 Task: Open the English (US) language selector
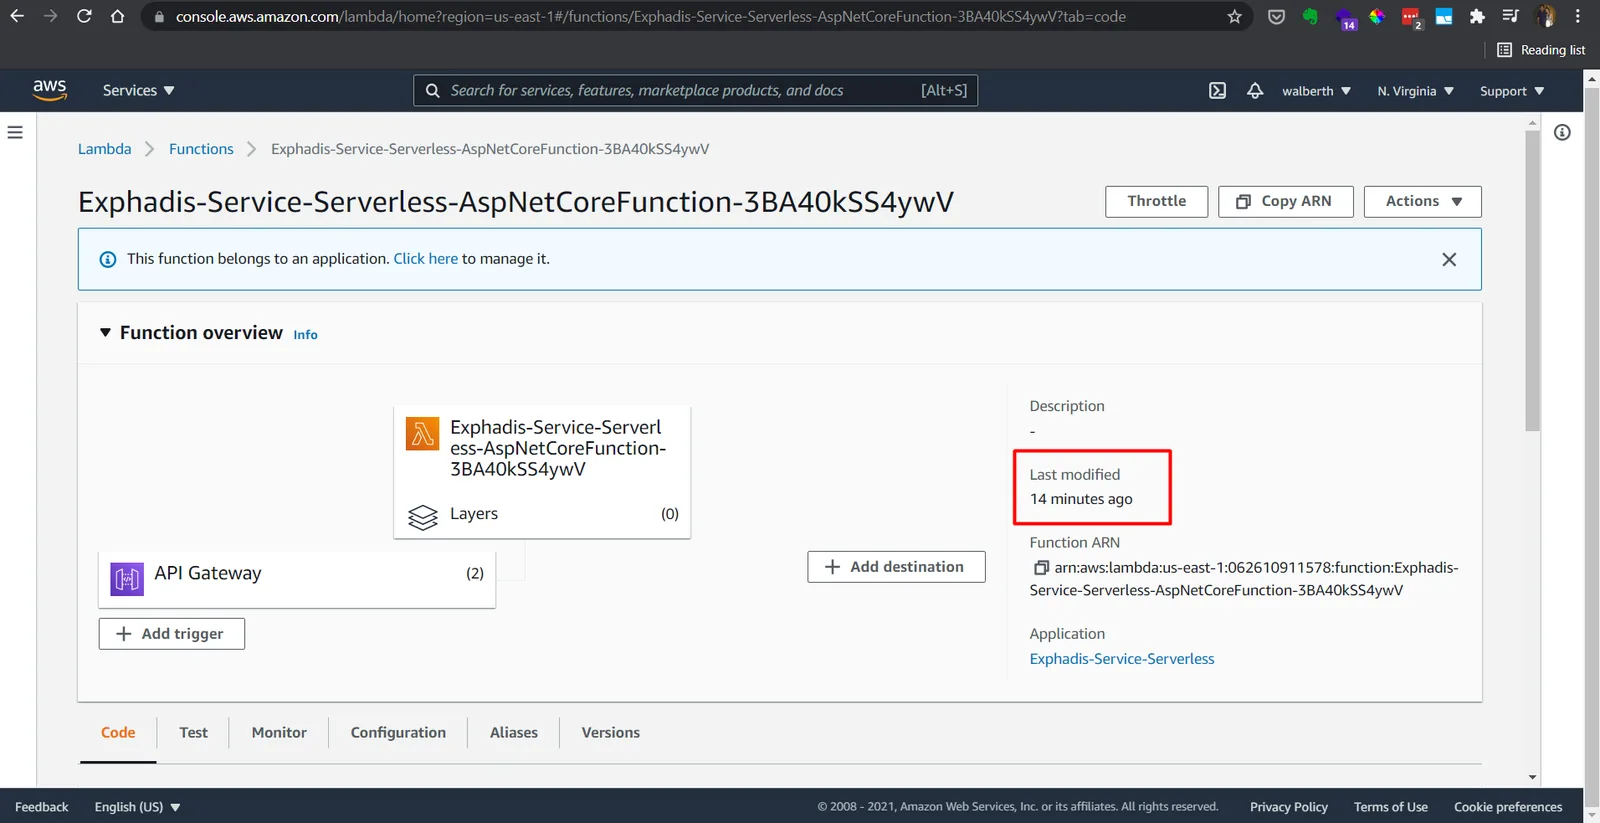point(137,807)
